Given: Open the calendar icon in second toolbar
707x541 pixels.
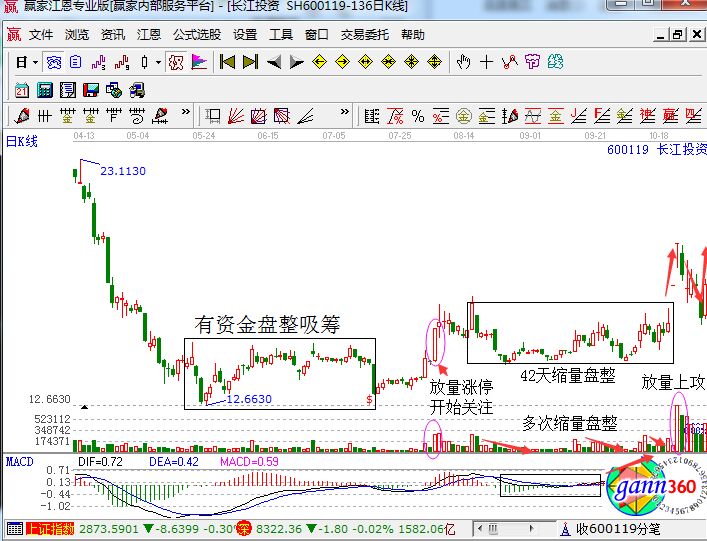Looking at the screenshot, I should tap(22, 89).
